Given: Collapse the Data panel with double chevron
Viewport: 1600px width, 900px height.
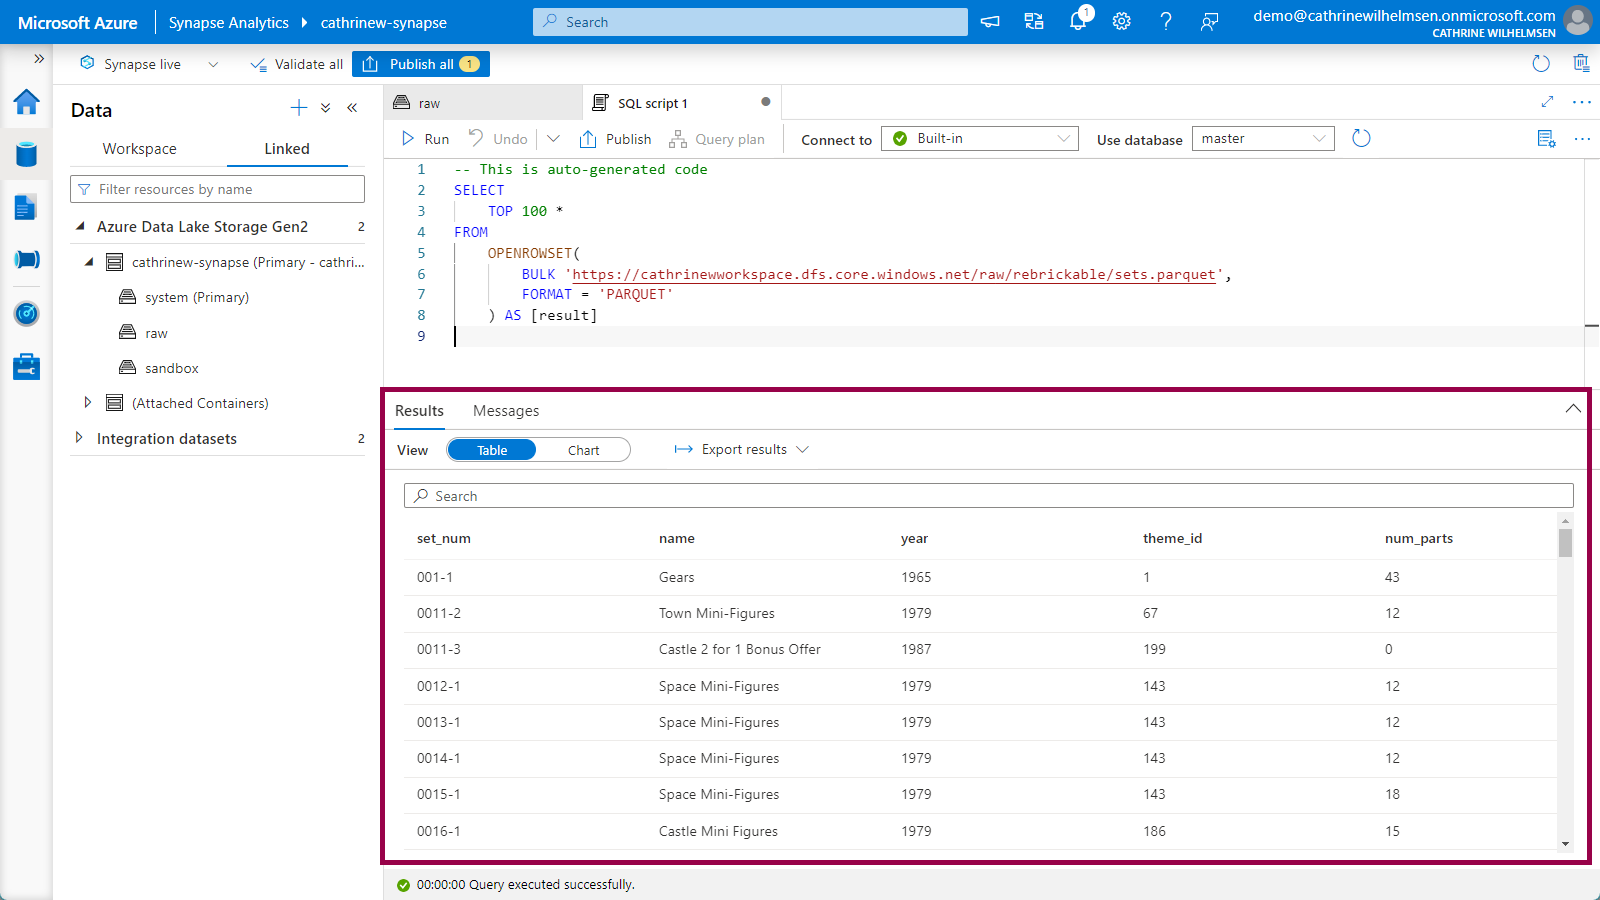Looking at the screenshot, I should pos(352,108).
